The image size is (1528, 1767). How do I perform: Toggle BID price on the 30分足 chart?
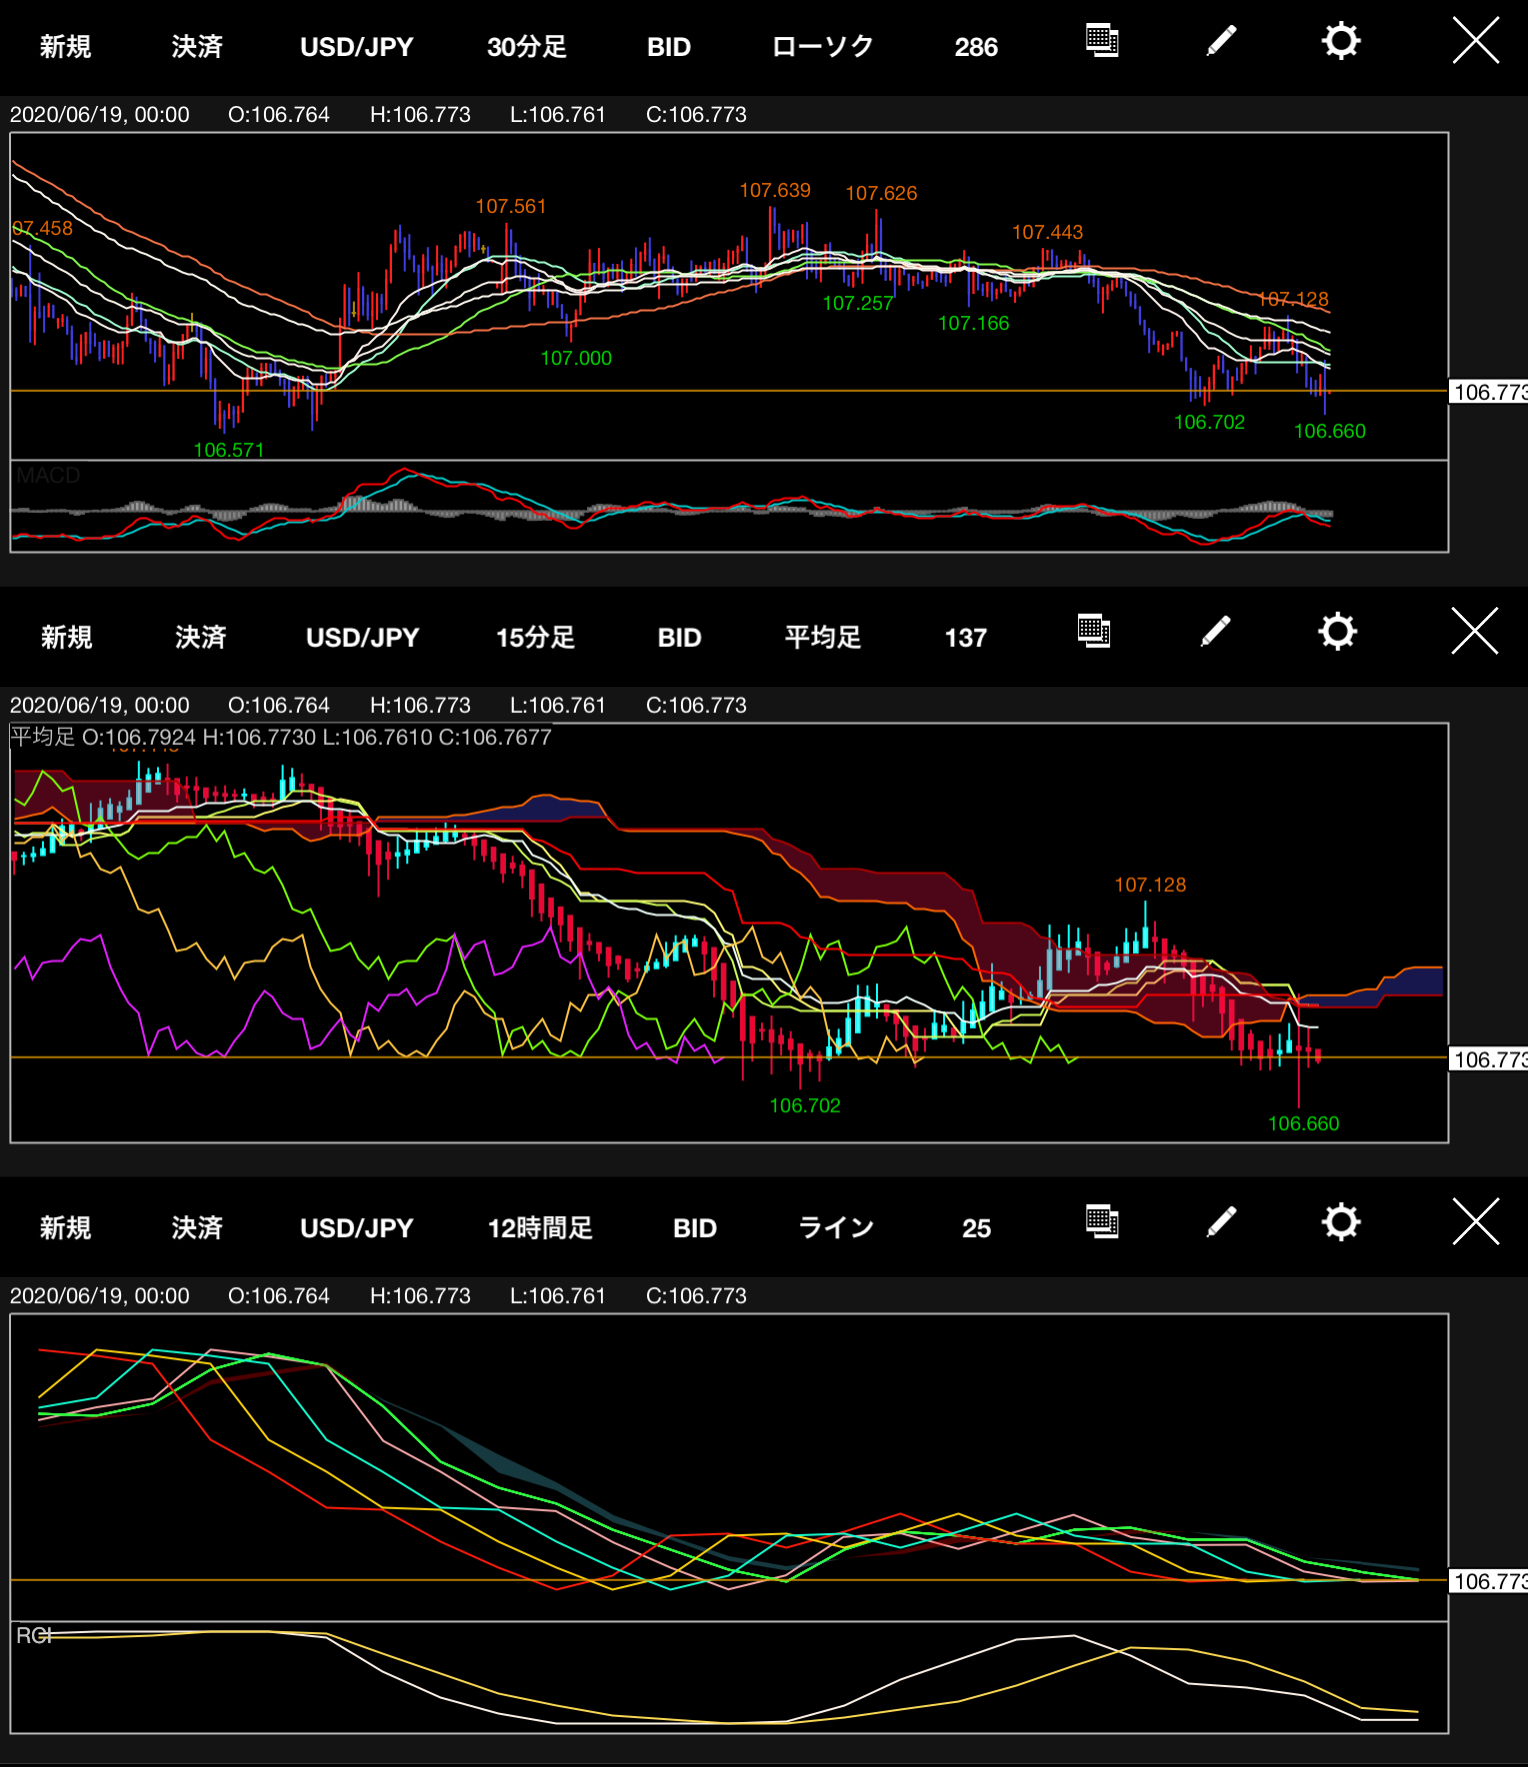[x=668, y=47]
